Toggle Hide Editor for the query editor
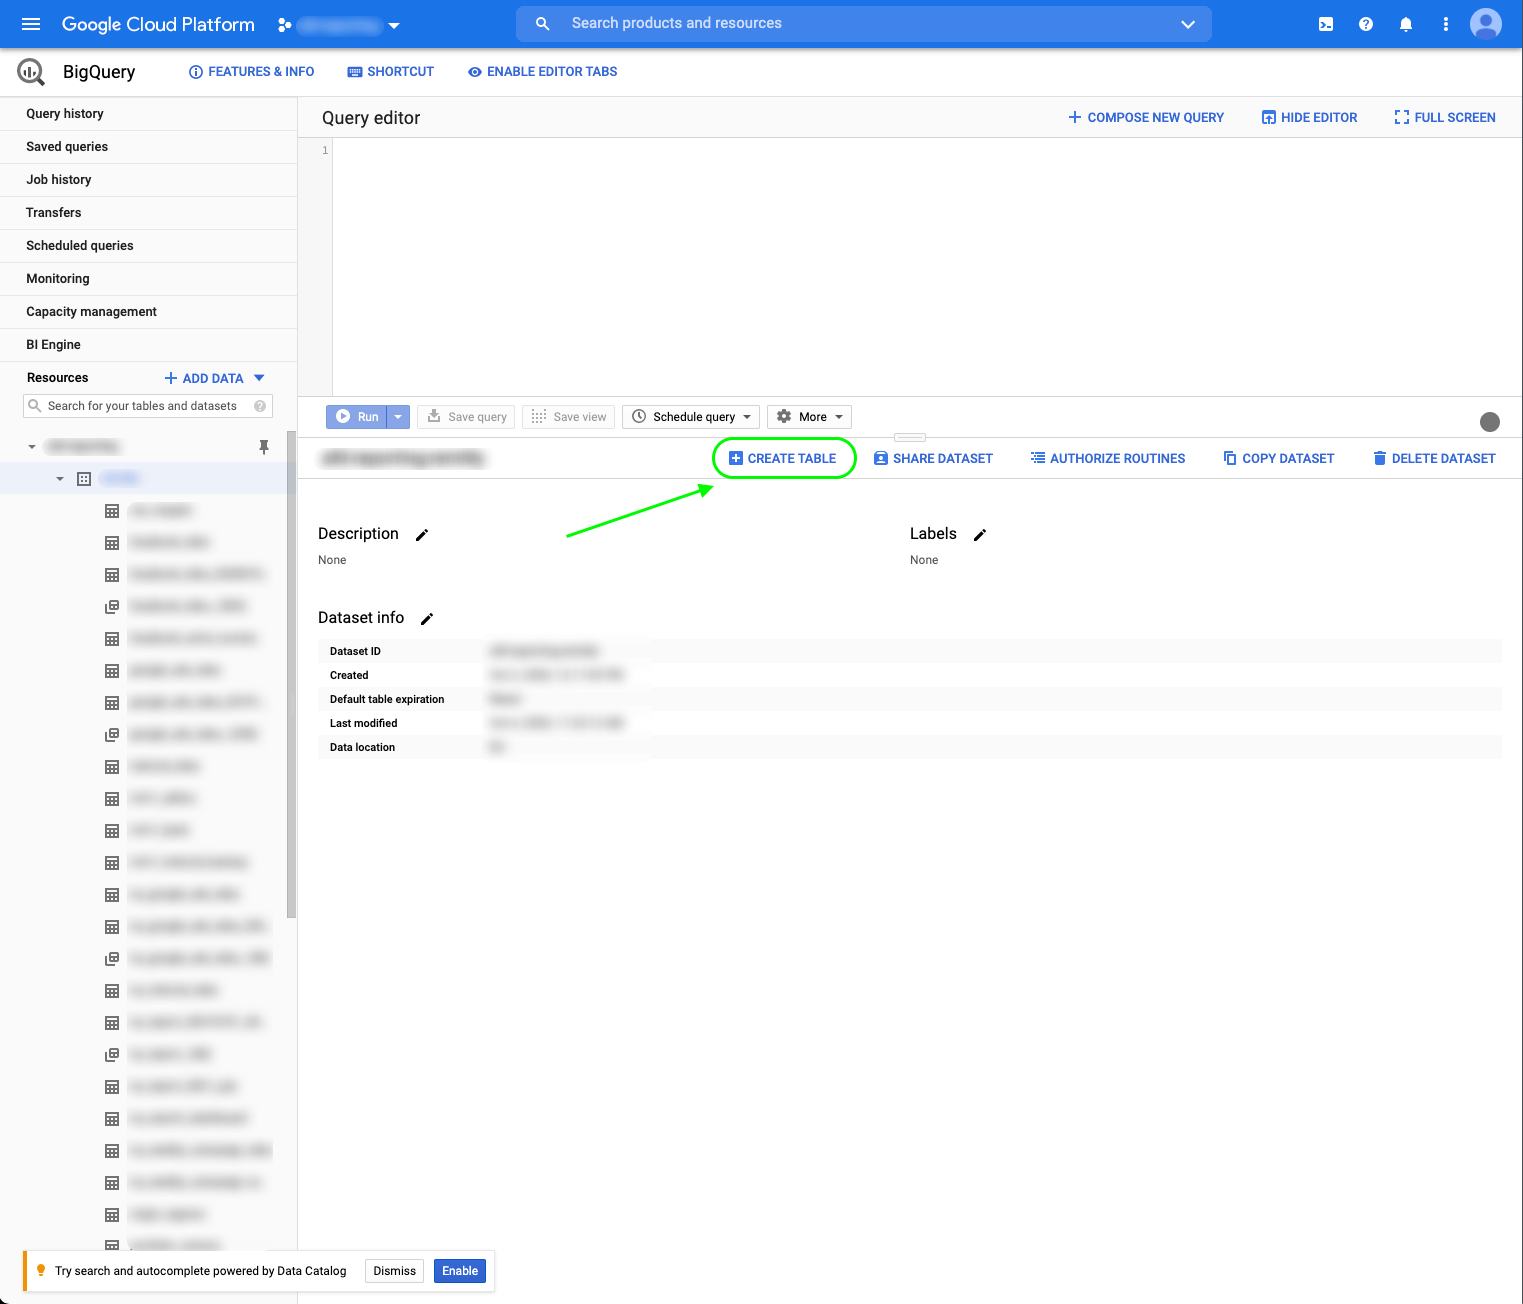Viewport: 1523px width, 1304px height. (1309, 117)
